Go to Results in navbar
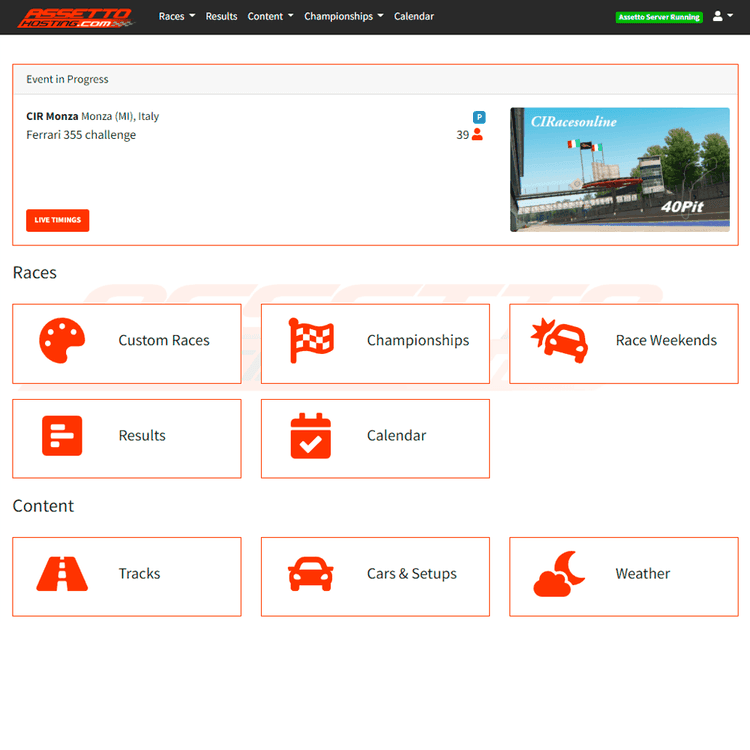 click(x=221, y=16)
